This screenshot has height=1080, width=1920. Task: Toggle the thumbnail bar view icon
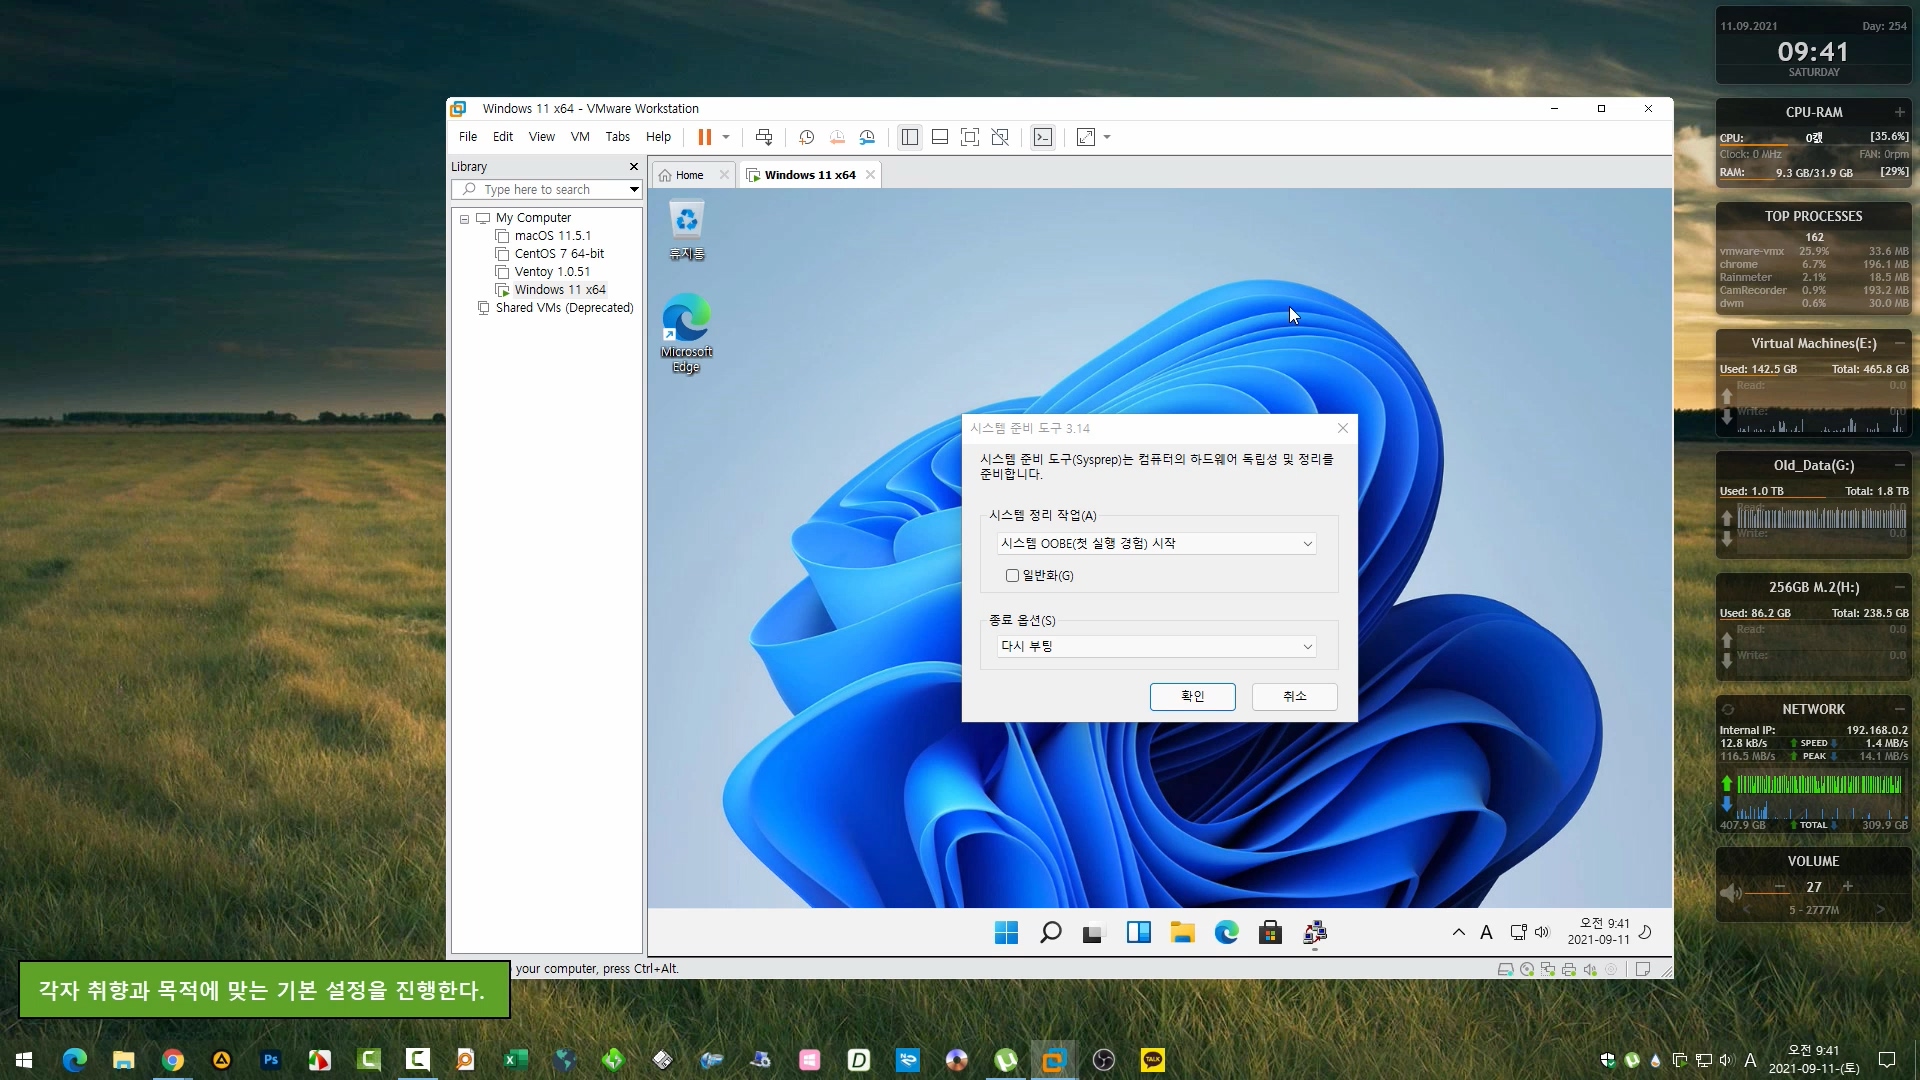tap(939, 137)
